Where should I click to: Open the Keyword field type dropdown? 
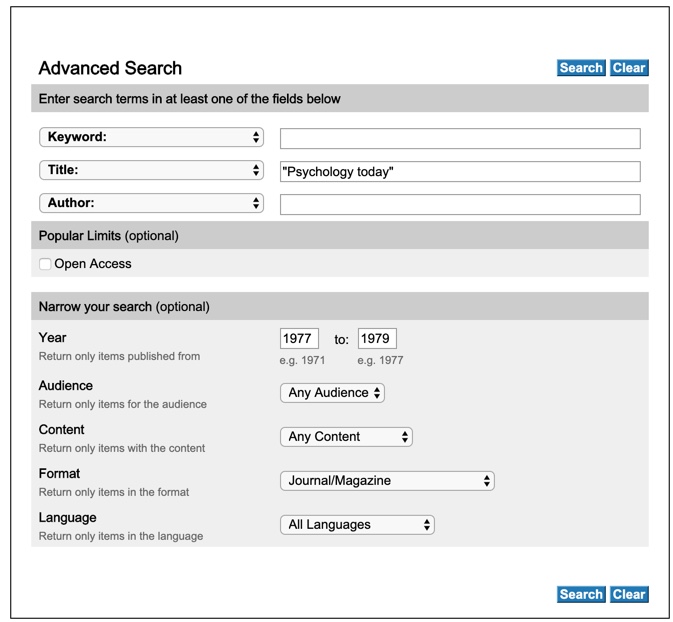(x=151, y=137)
